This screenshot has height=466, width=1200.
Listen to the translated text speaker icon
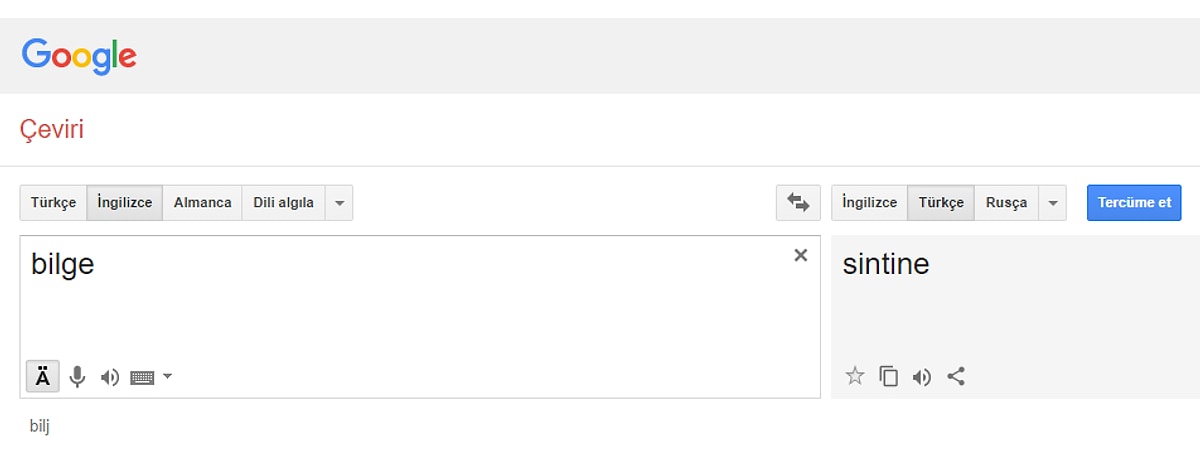pyautogui.click(x=922, y=377)
